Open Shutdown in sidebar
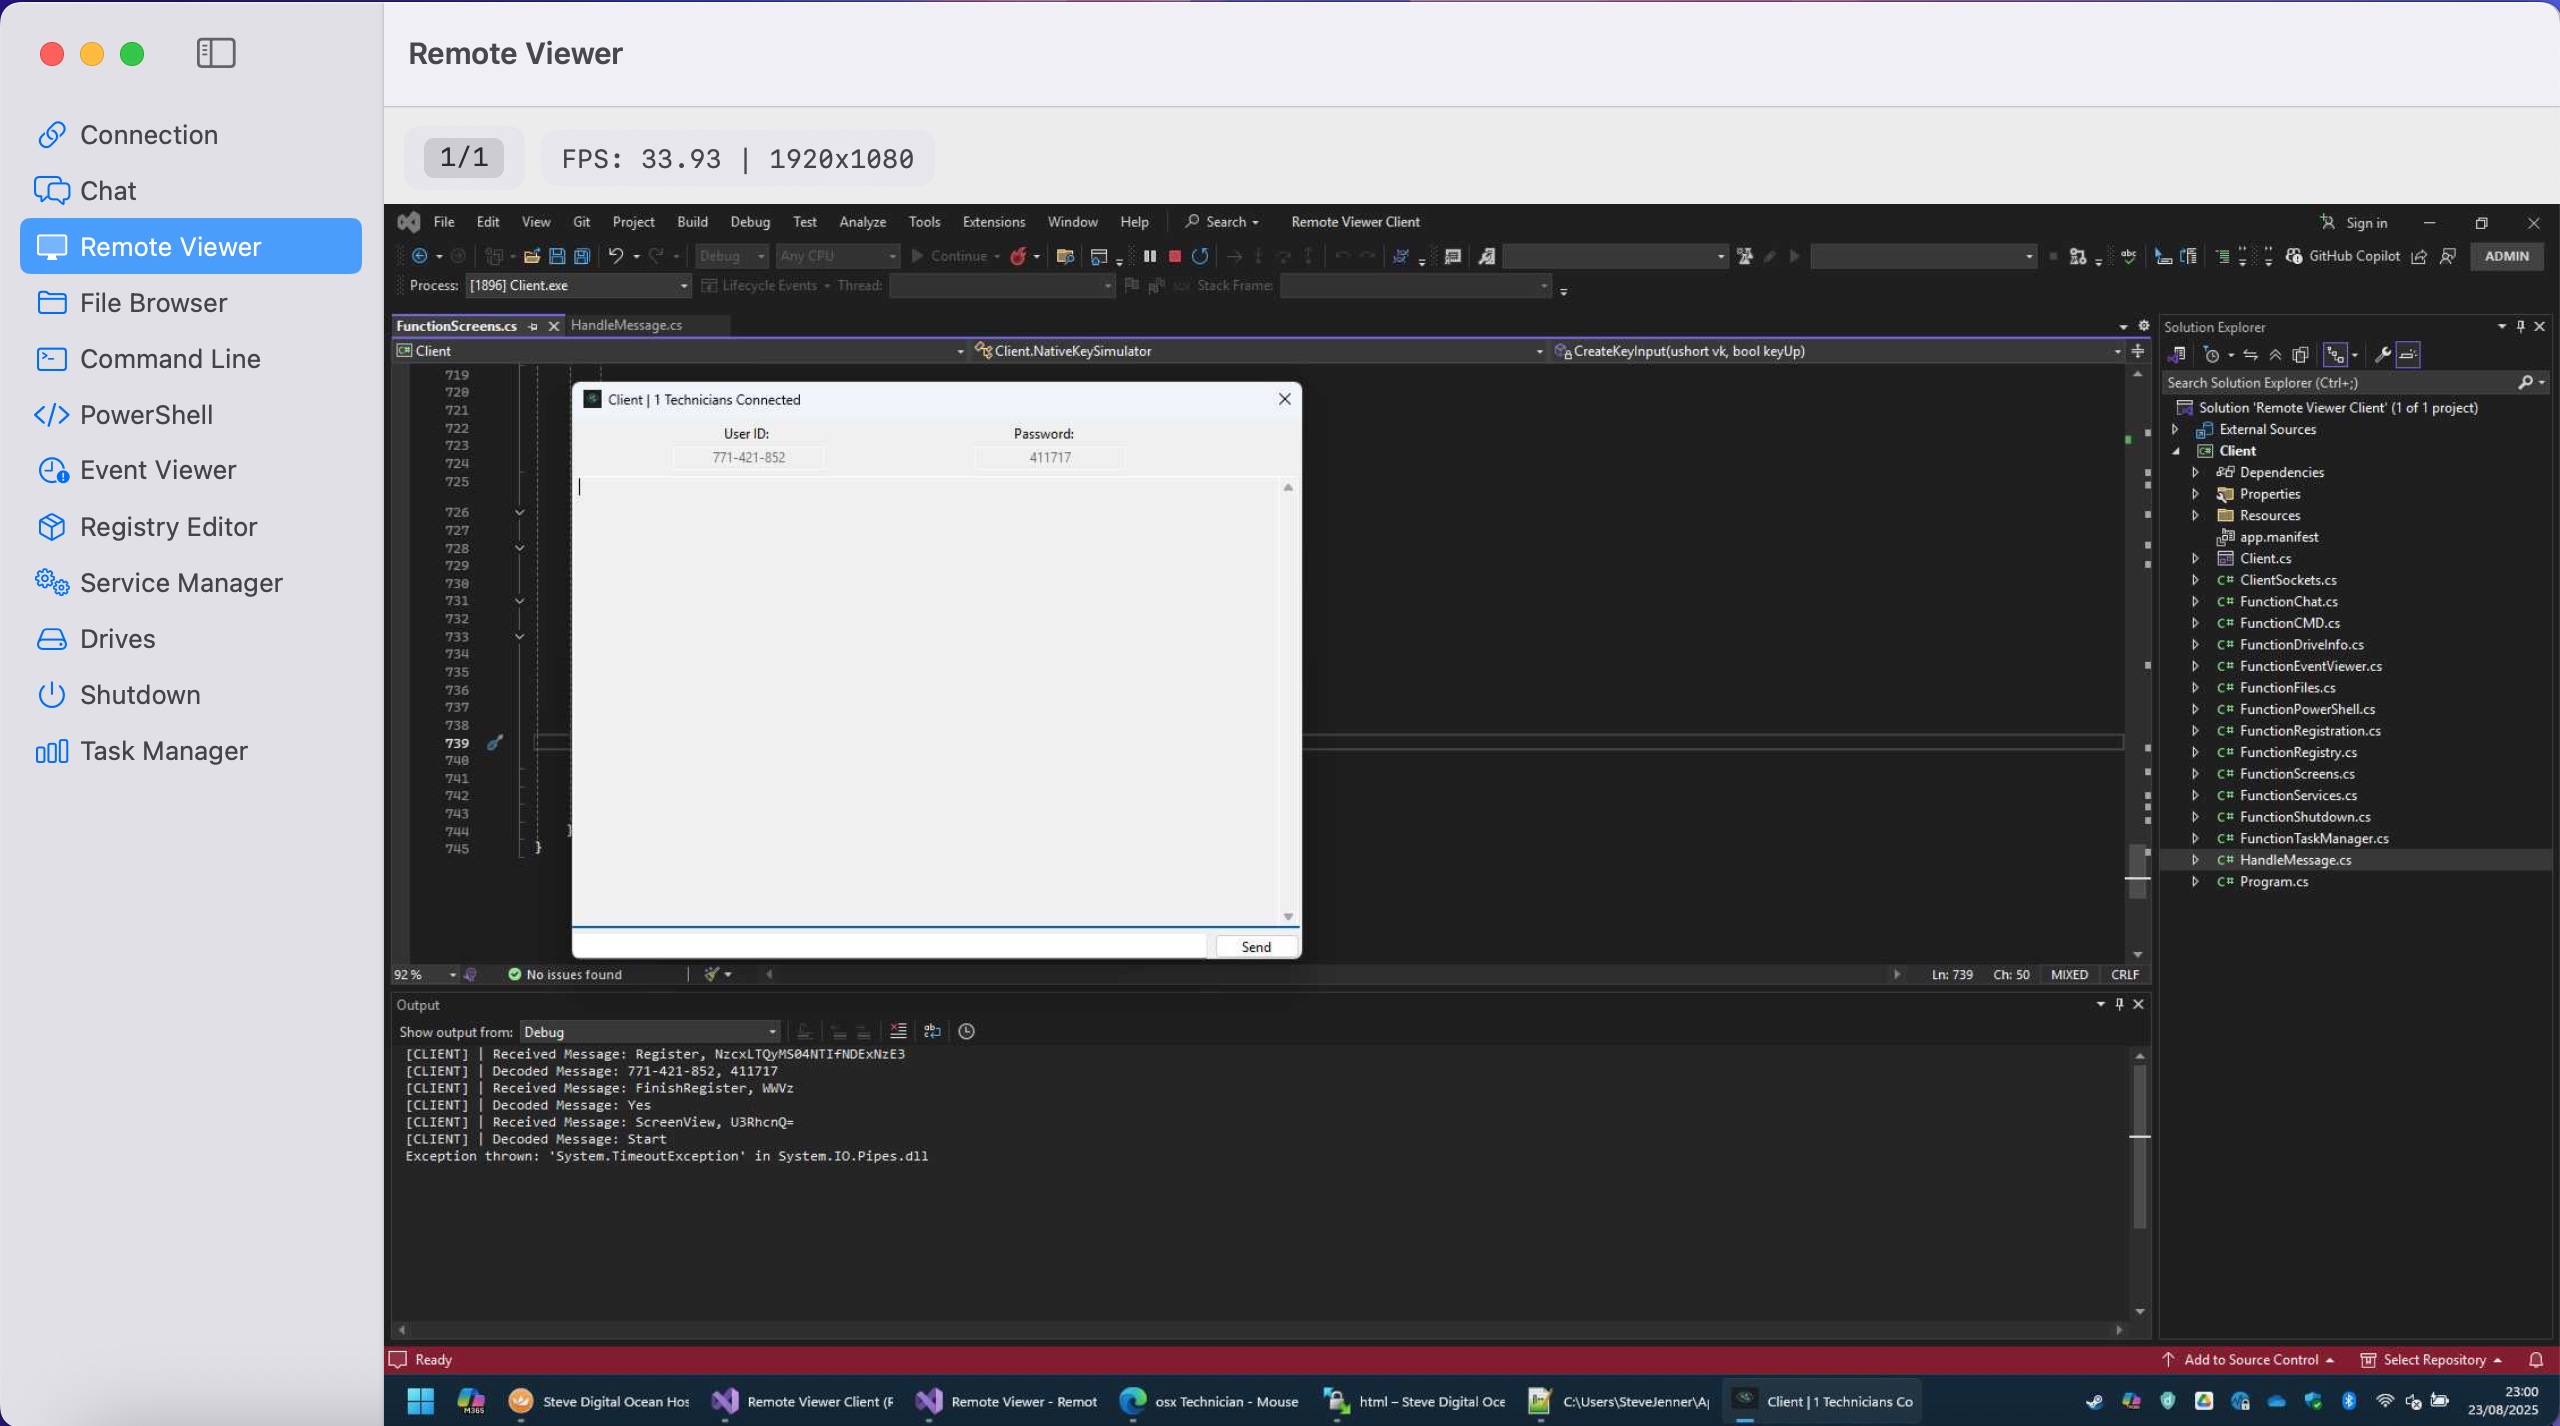Viewport: 2560px width, 1426px height. pos(190,695)
